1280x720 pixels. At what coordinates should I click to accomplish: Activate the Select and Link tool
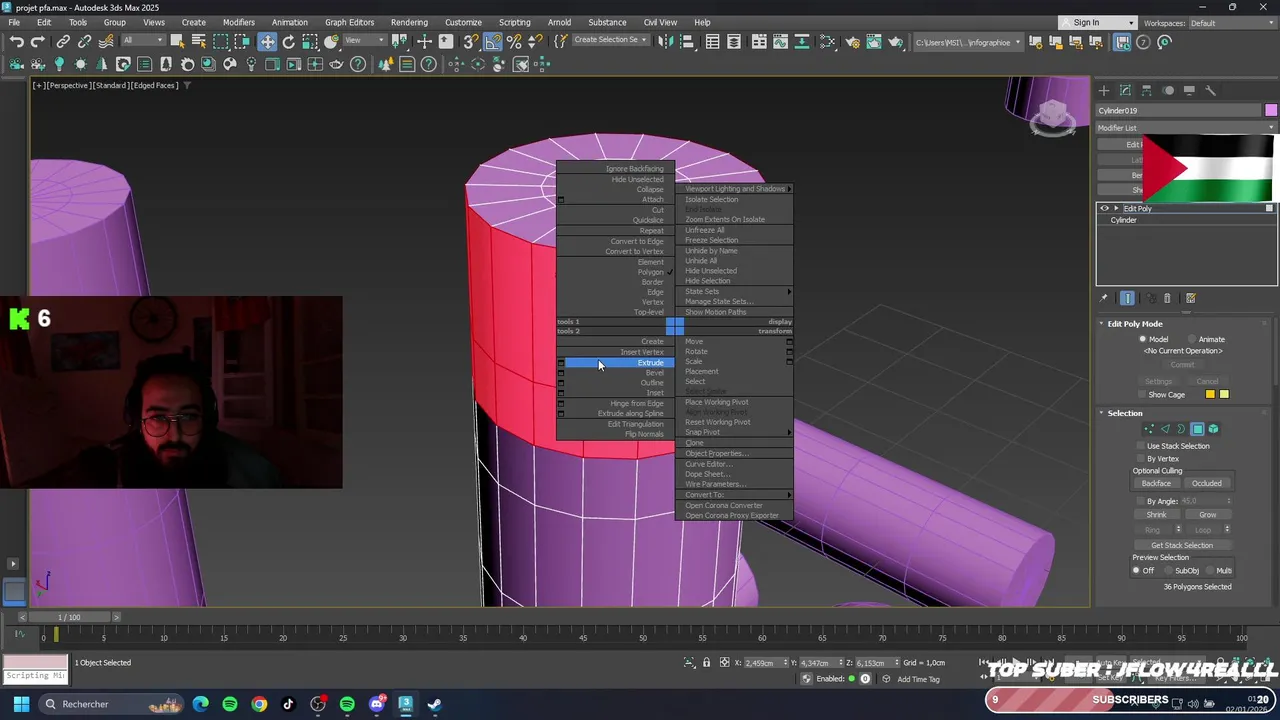(63, 42)
